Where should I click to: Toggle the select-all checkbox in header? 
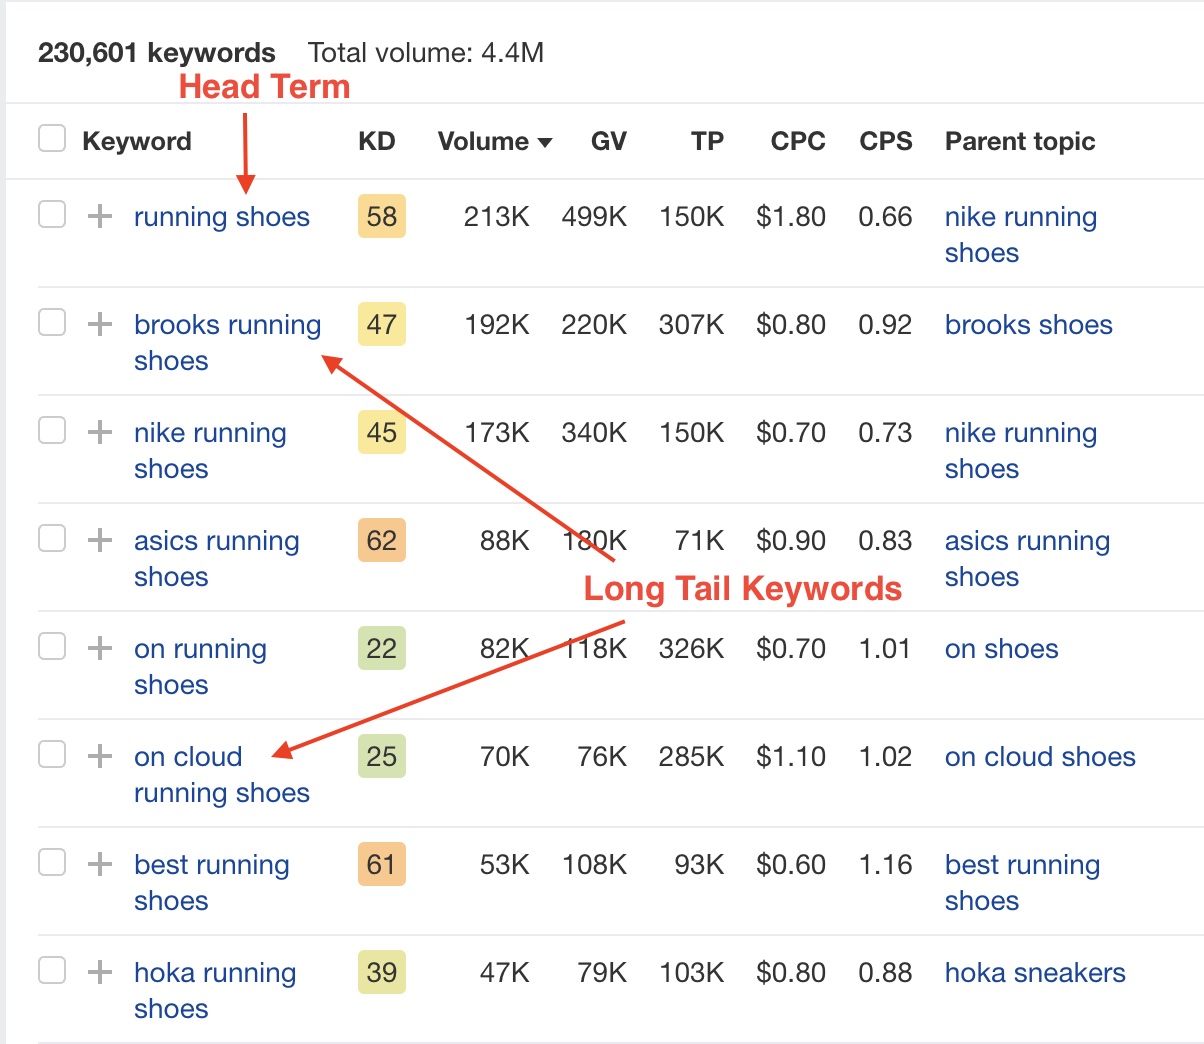(x=52, y=138)
